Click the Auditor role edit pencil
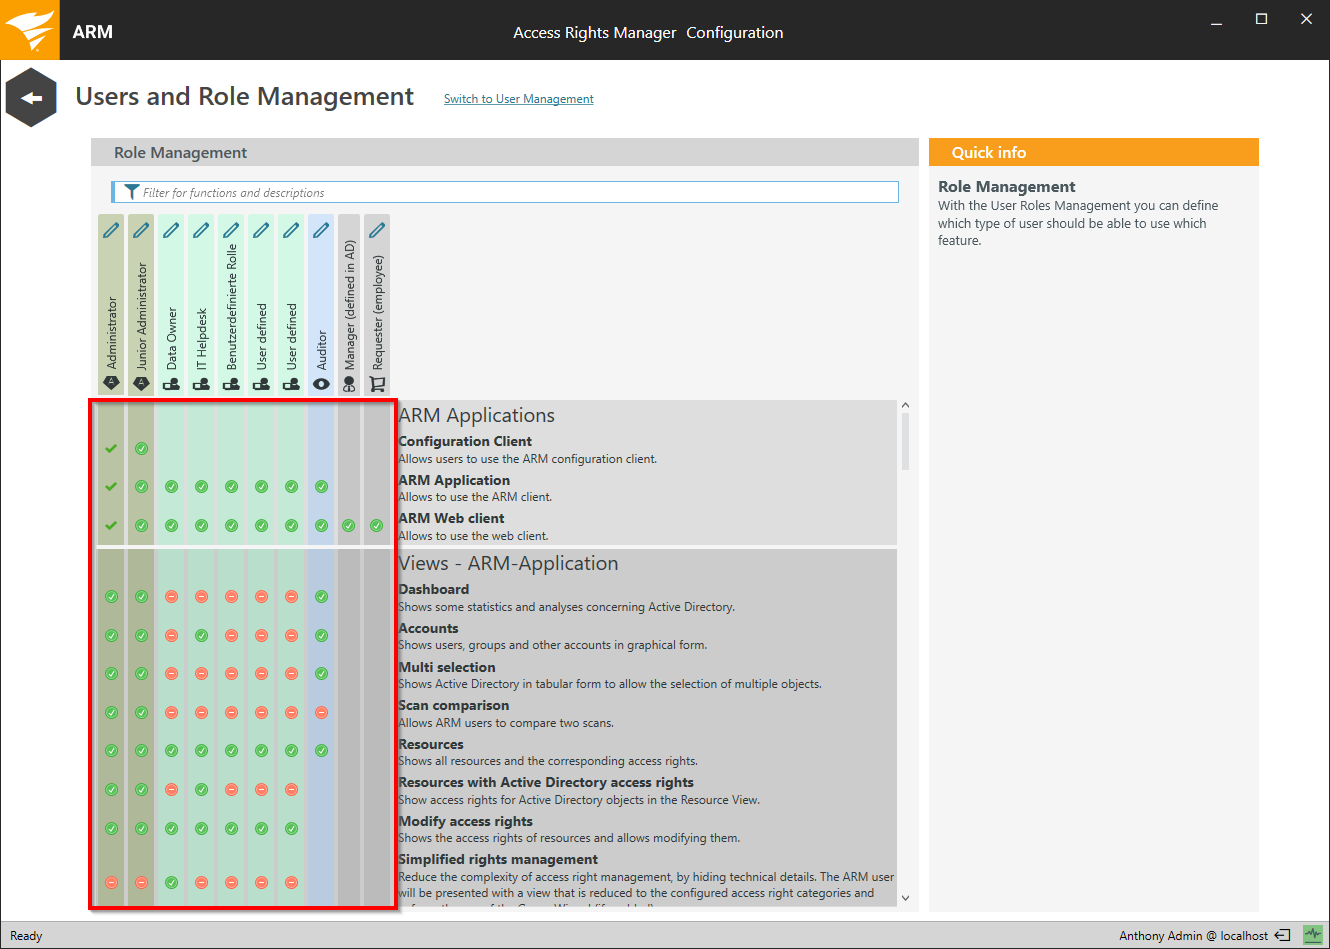 tap(321, 230)
